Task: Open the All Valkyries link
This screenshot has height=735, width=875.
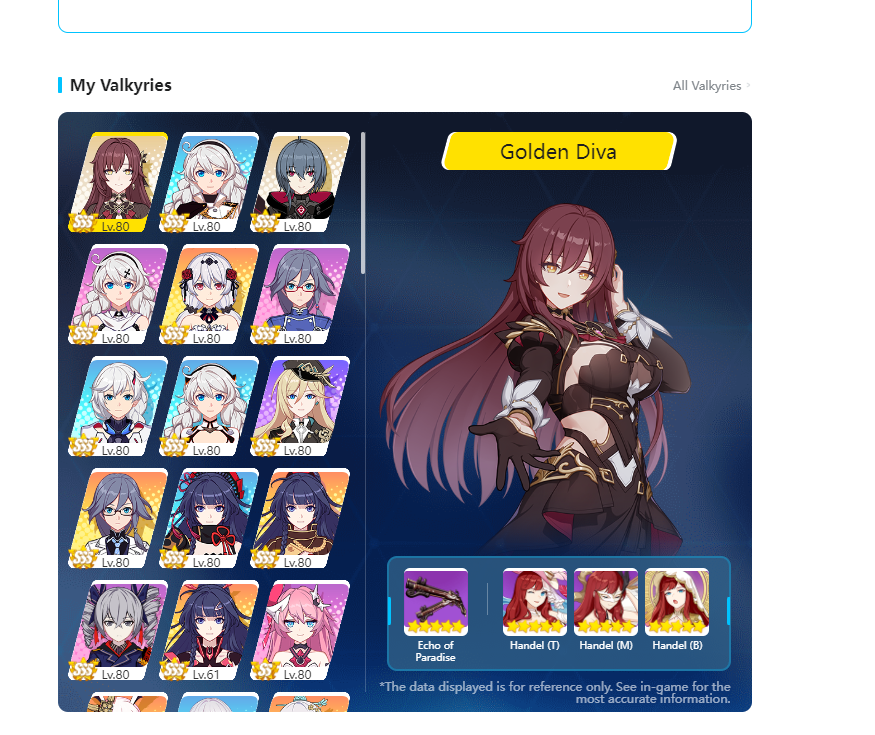Action: tap(706, 86)
